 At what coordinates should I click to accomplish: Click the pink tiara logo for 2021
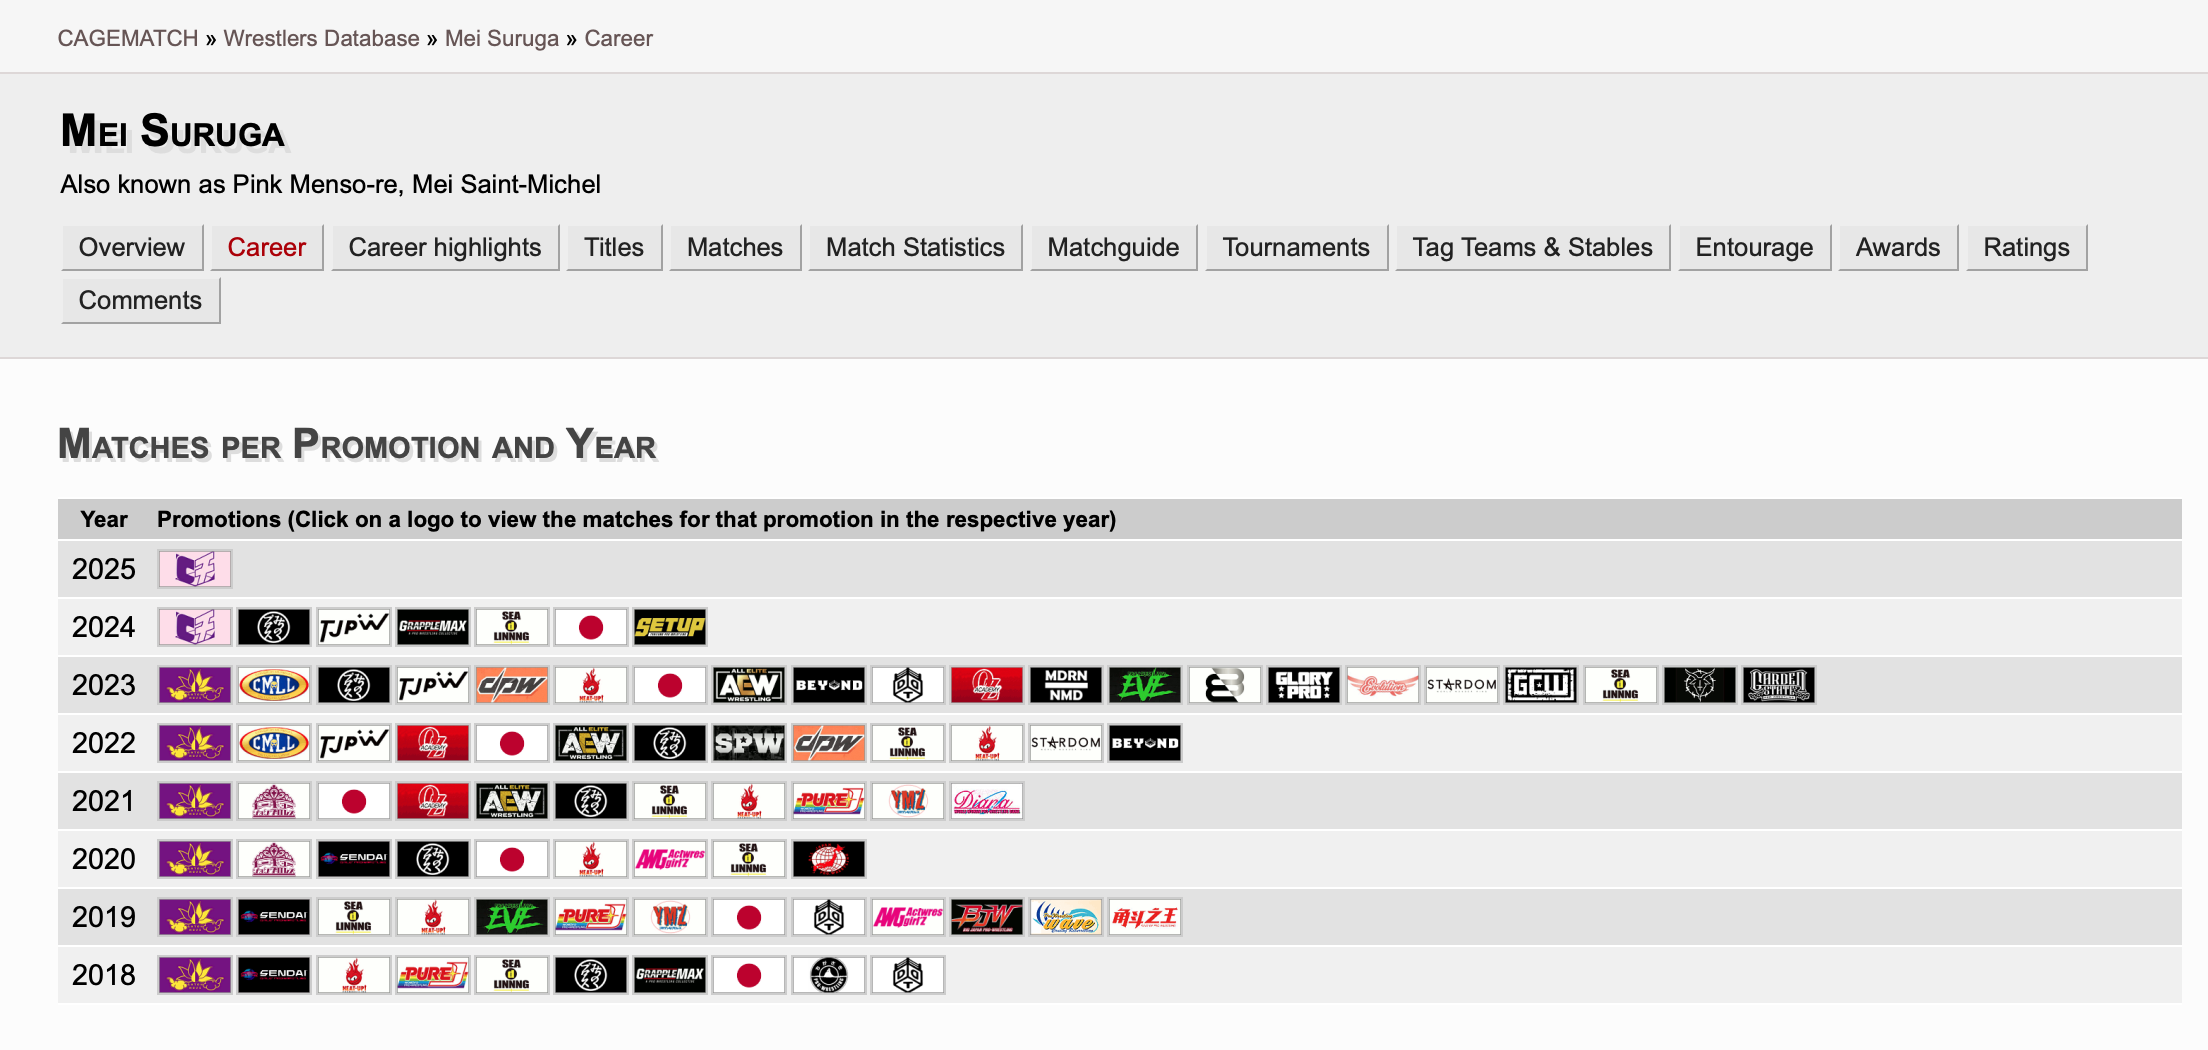[274, 801]
